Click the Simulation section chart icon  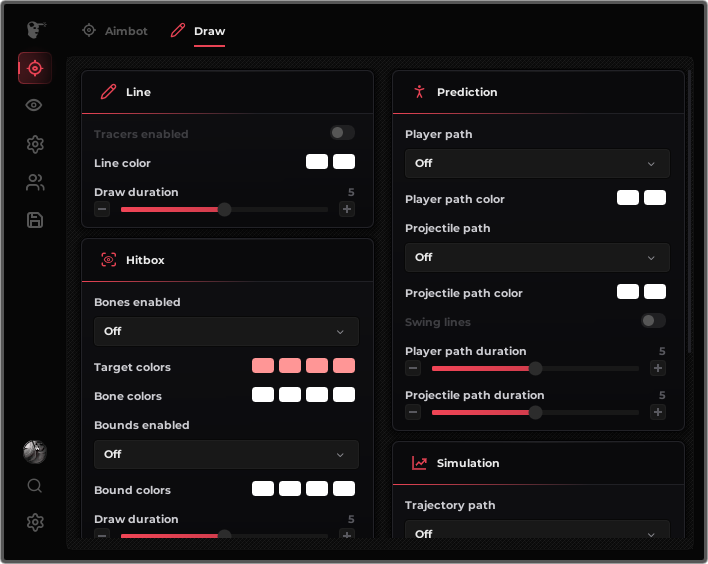coord(419,463)
